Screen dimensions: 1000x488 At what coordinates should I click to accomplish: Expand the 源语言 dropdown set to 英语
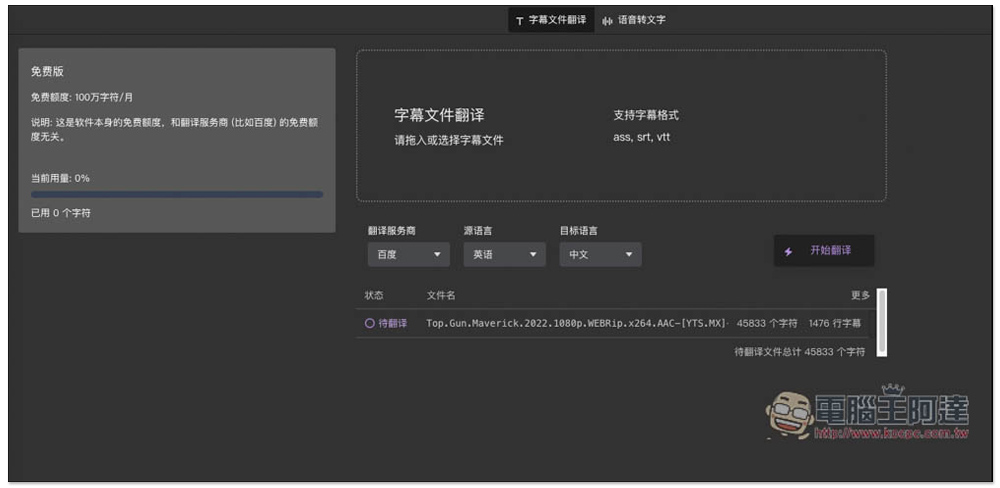[504, 255]
